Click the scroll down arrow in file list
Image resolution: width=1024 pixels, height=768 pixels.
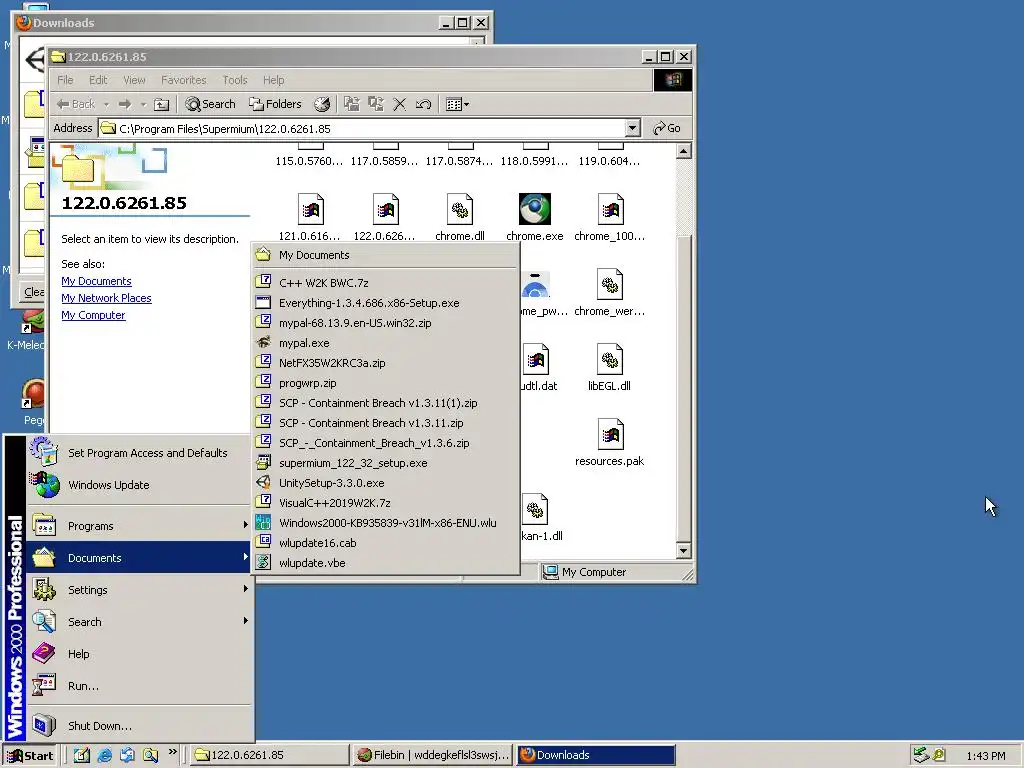[x=683, y=551]
